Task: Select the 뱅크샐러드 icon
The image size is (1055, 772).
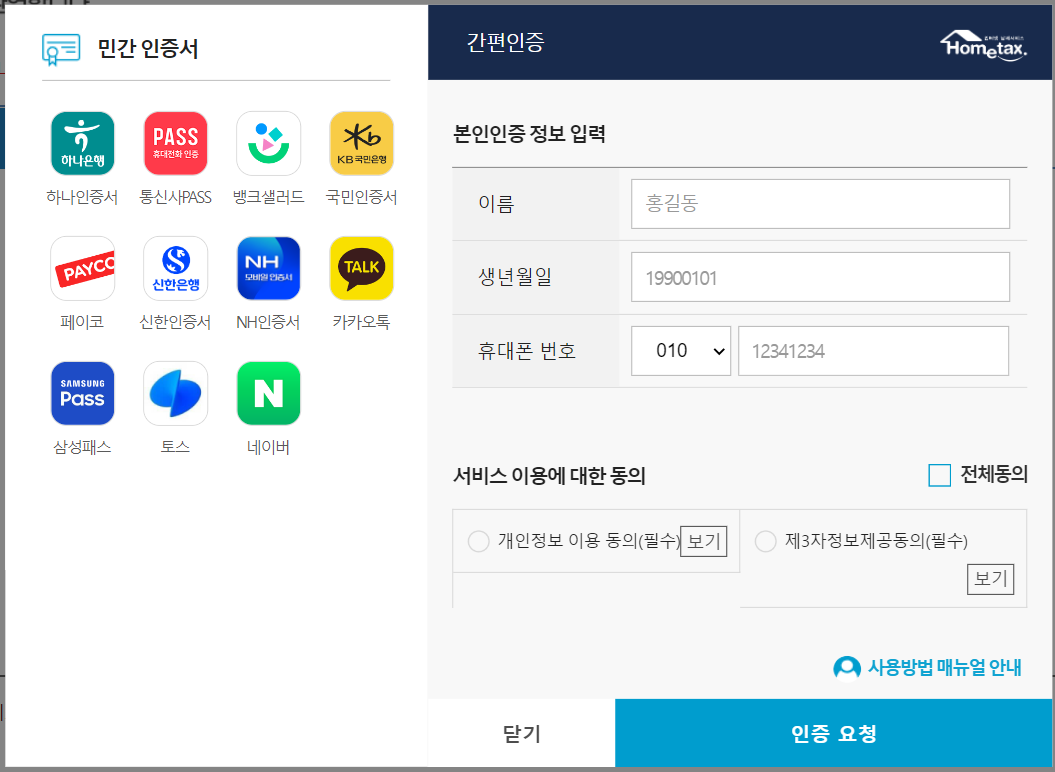Action: click(268, 143)
